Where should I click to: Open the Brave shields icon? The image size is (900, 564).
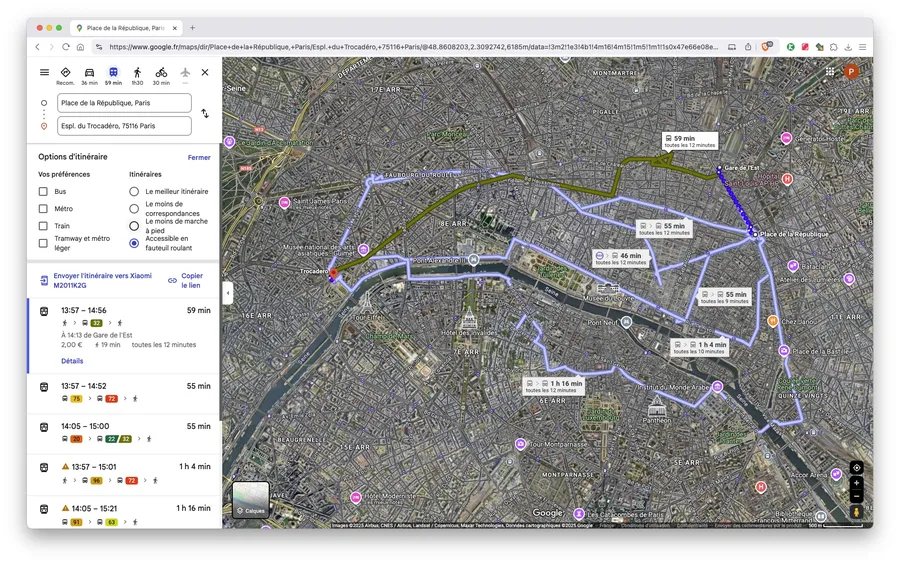pos(766,46)
